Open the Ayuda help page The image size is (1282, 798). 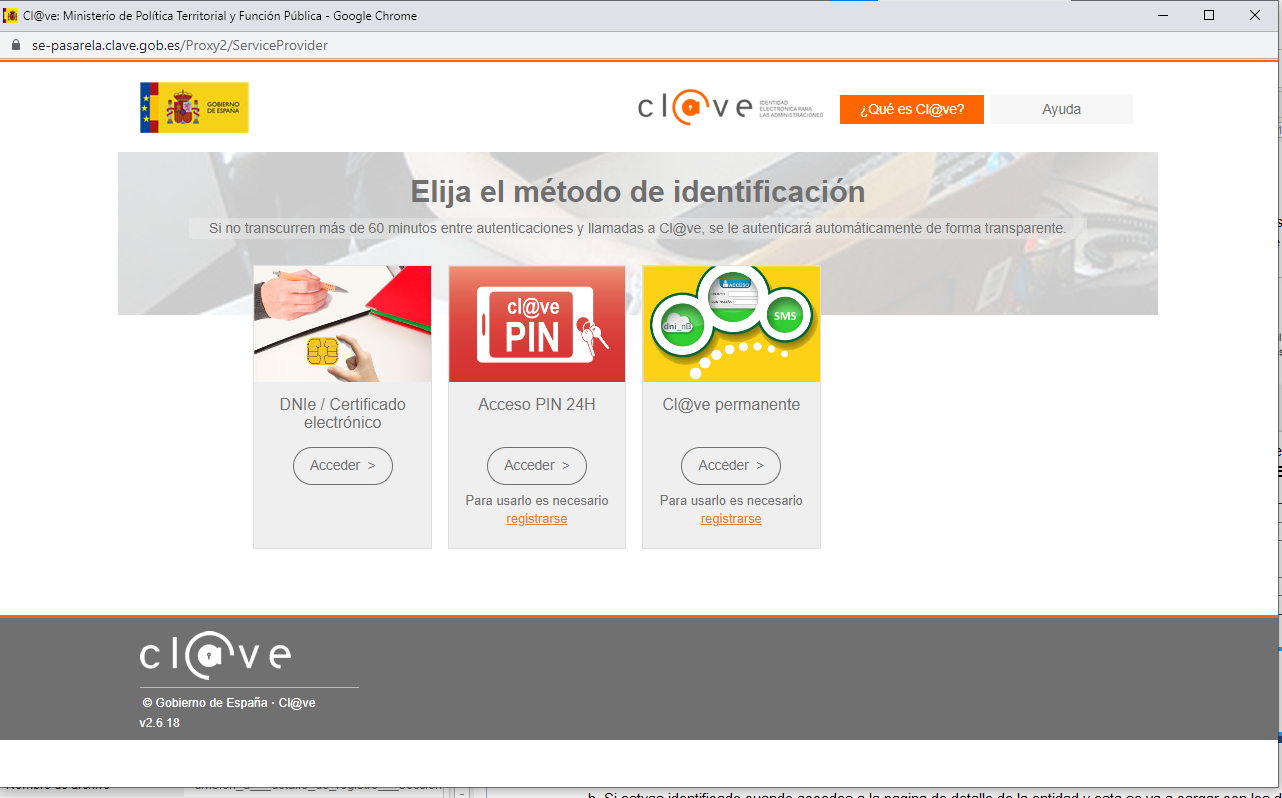point(1061,110)
